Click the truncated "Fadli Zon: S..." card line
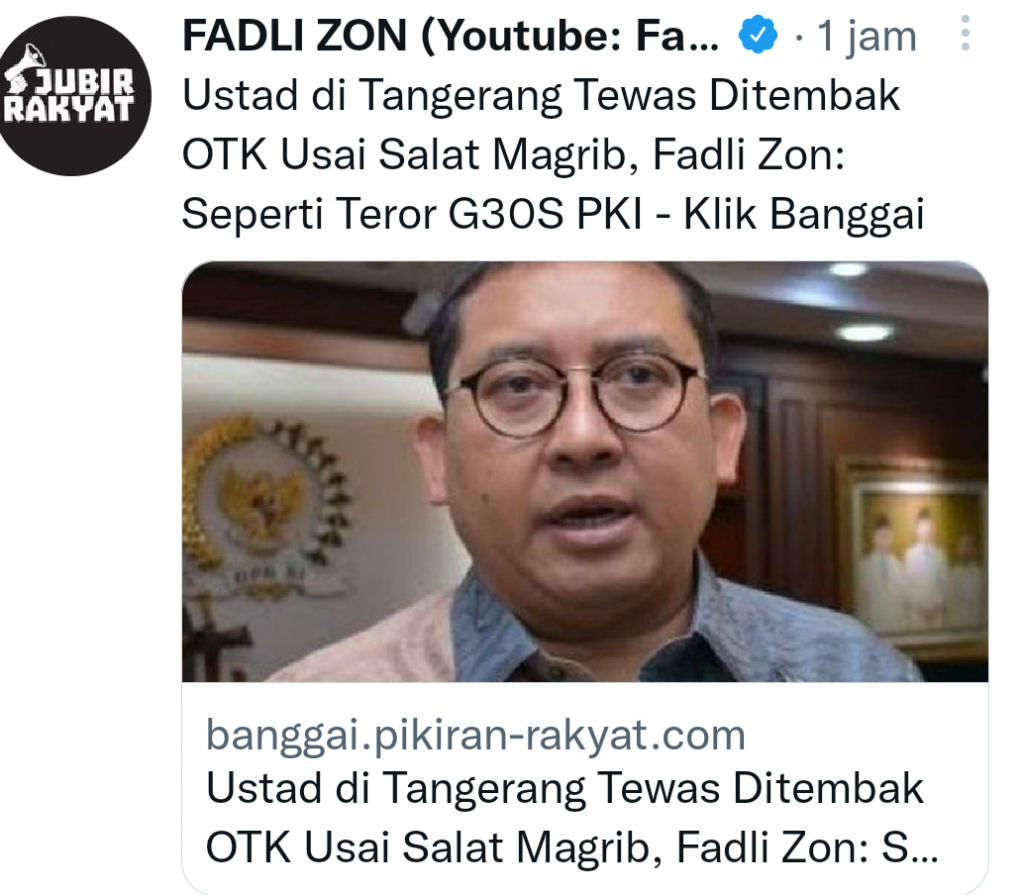1024x895 pixels. point(807,848)
